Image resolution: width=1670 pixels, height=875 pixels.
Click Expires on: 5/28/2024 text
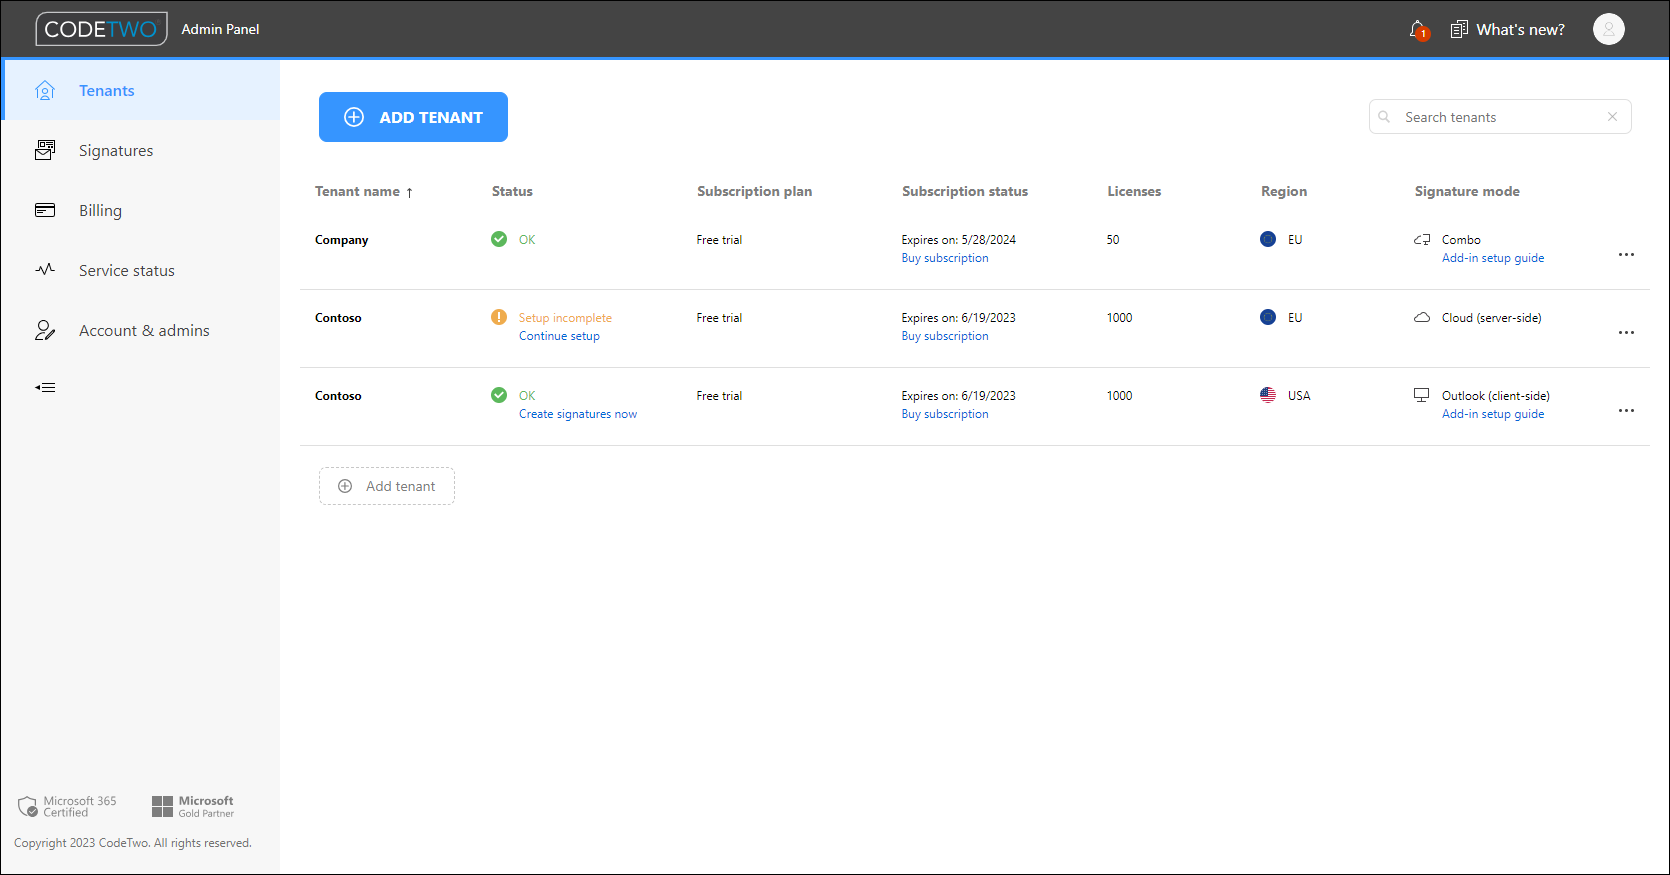click(959, 240)
